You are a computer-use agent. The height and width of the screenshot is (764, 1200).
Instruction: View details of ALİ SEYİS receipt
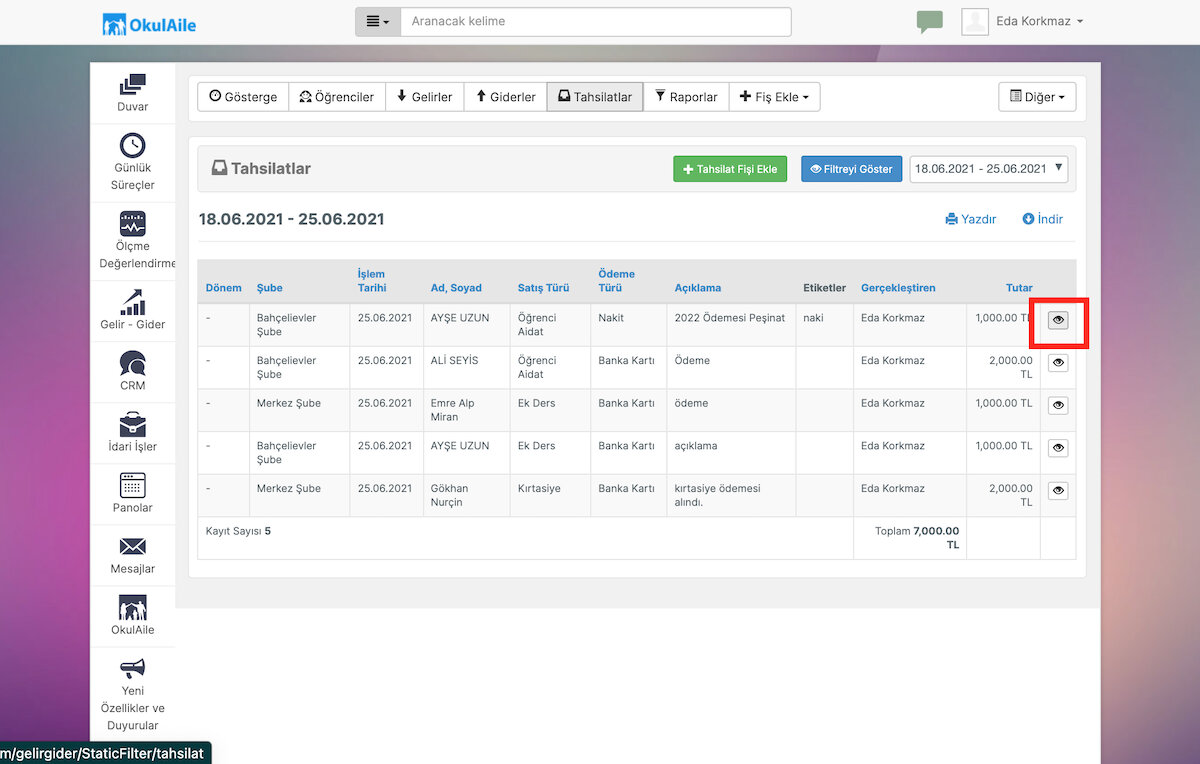pos(1058,363)
